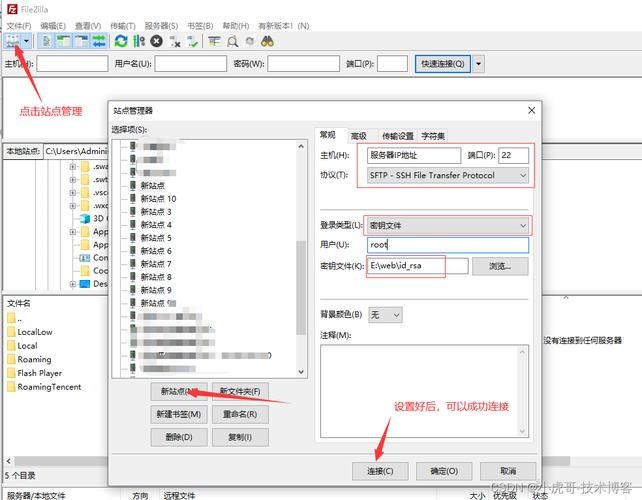This screenshot has width=642, height=500.
Task: Click the process queue toolbar icon
Action: tap(138, 41)
